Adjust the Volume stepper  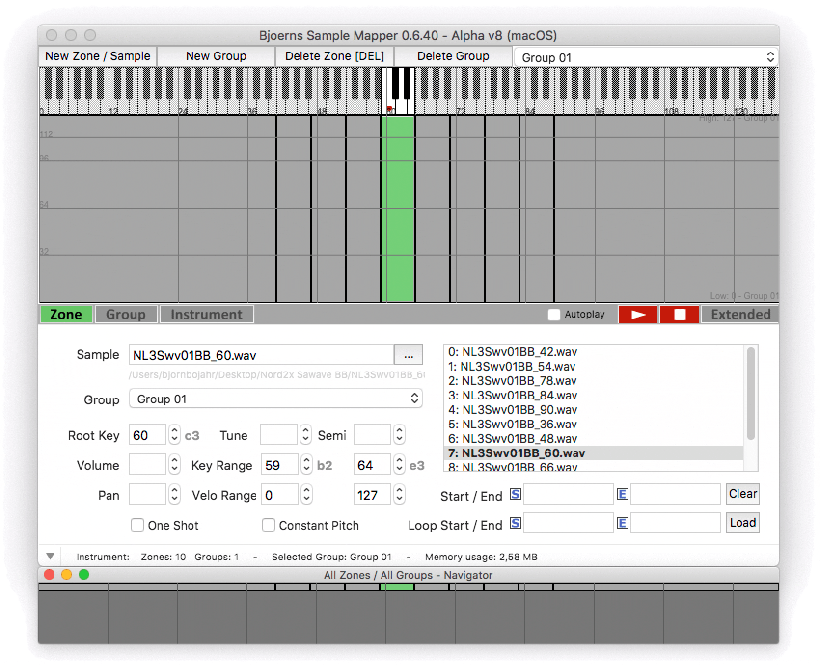[x=174, y=464]
